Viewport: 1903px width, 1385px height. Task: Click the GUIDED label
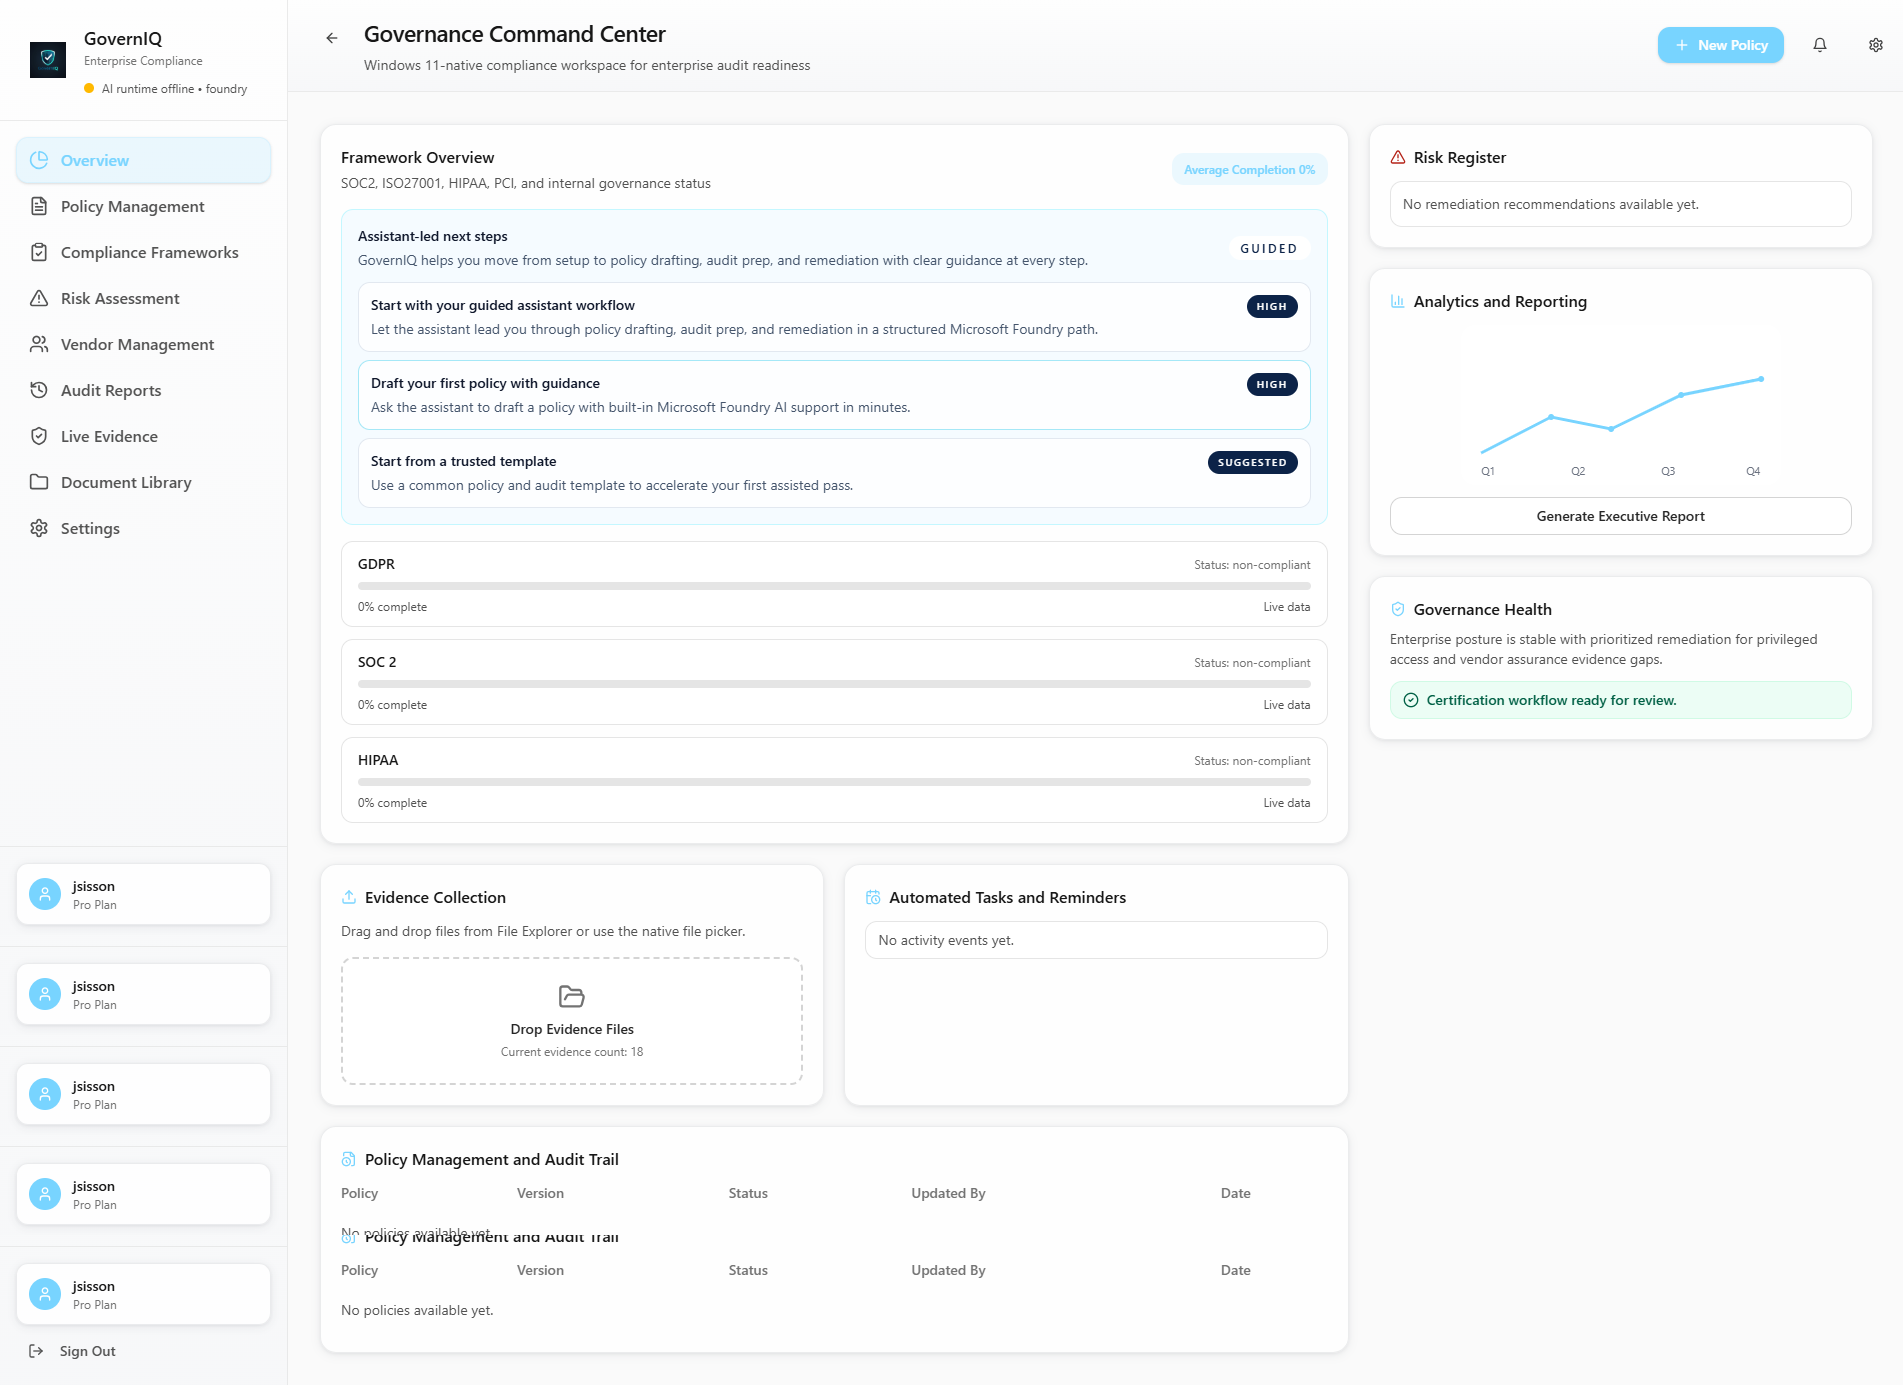(x=1268, y=248)
